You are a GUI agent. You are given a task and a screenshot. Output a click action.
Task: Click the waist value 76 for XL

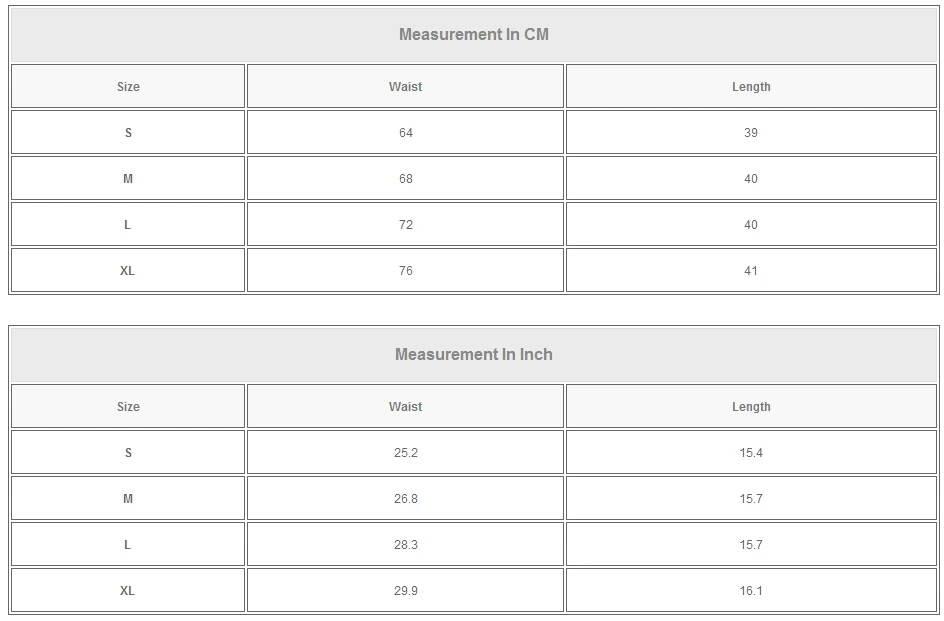pyautogui.click(x=405, y=271)
